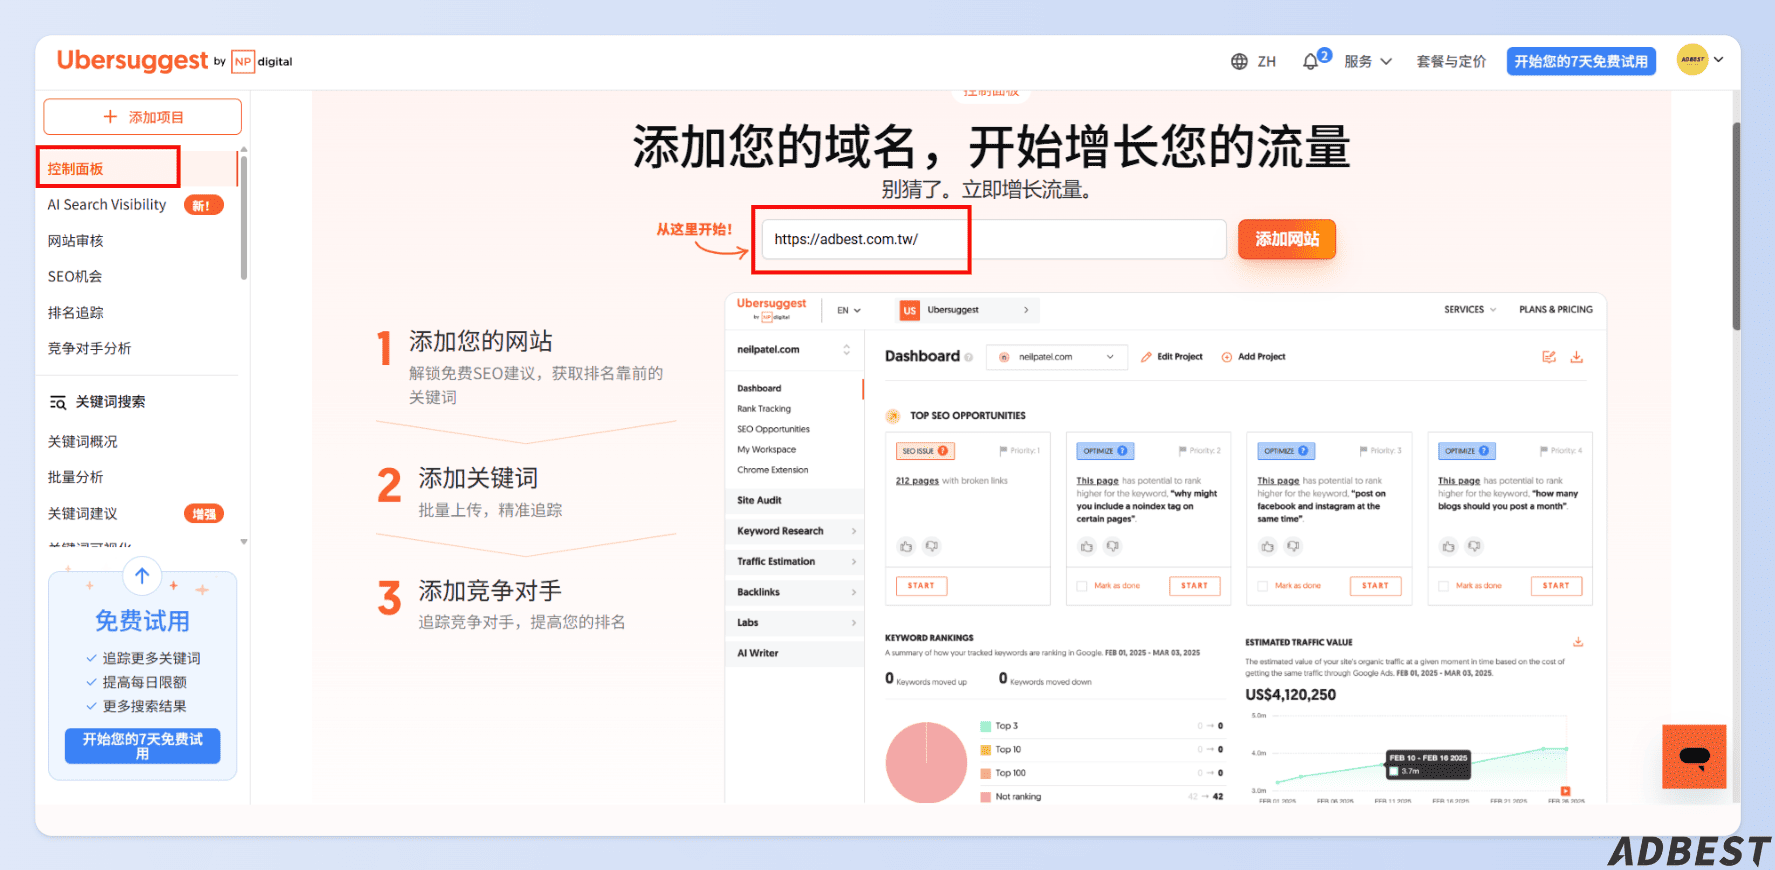Check Mark as done on Priority 2 card
The width and height of the screenshot is (1775, 870).
coord(1082,586)
